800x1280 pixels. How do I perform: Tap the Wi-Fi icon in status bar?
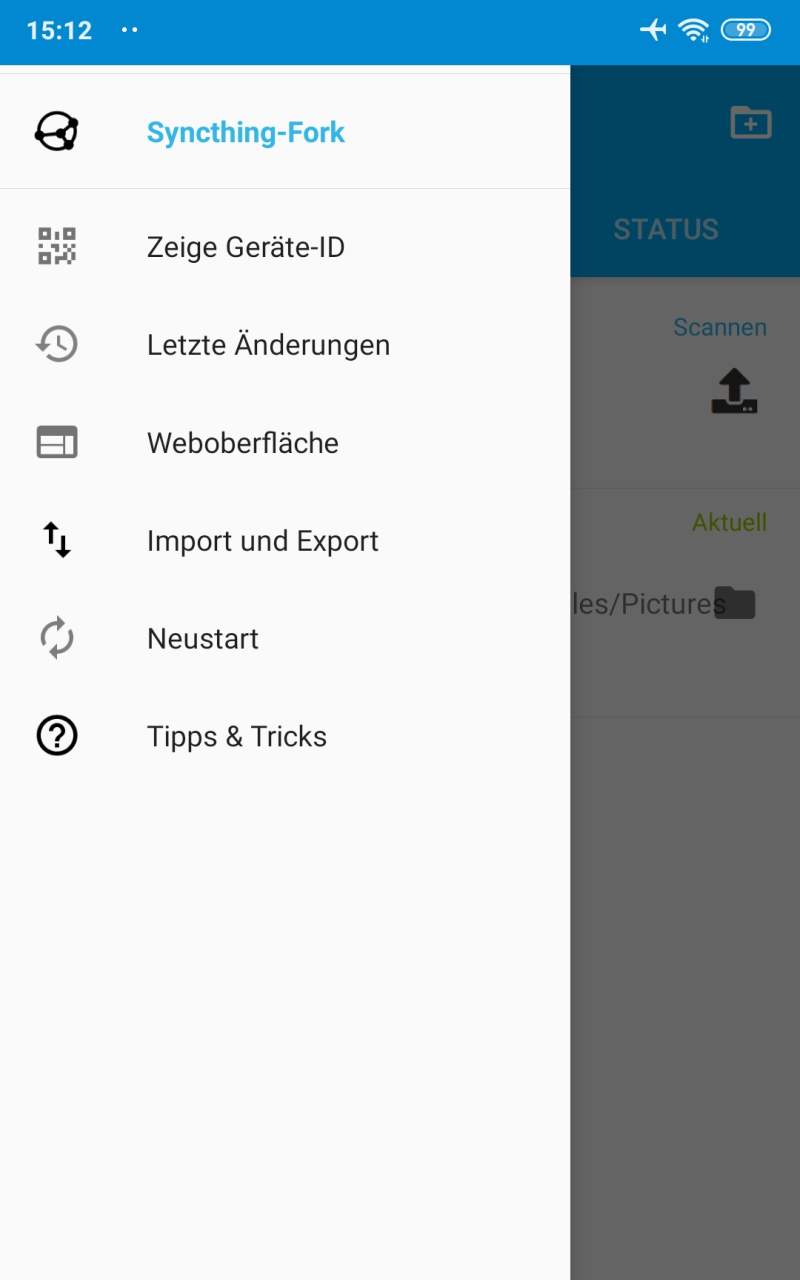693,30
